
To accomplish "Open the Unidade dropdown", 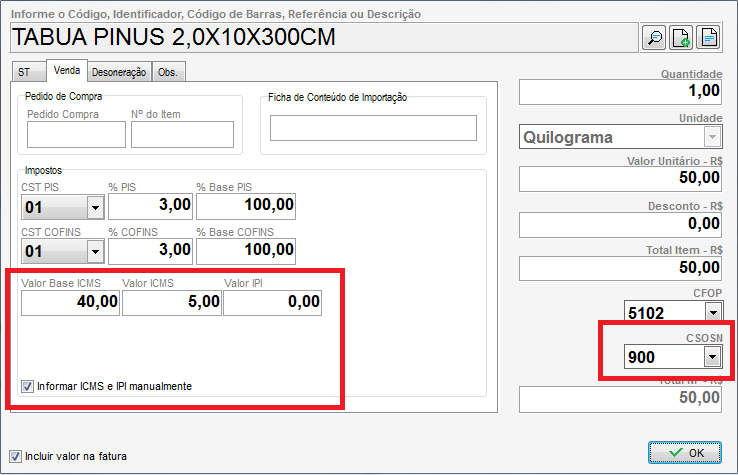I will coord(711,137).
